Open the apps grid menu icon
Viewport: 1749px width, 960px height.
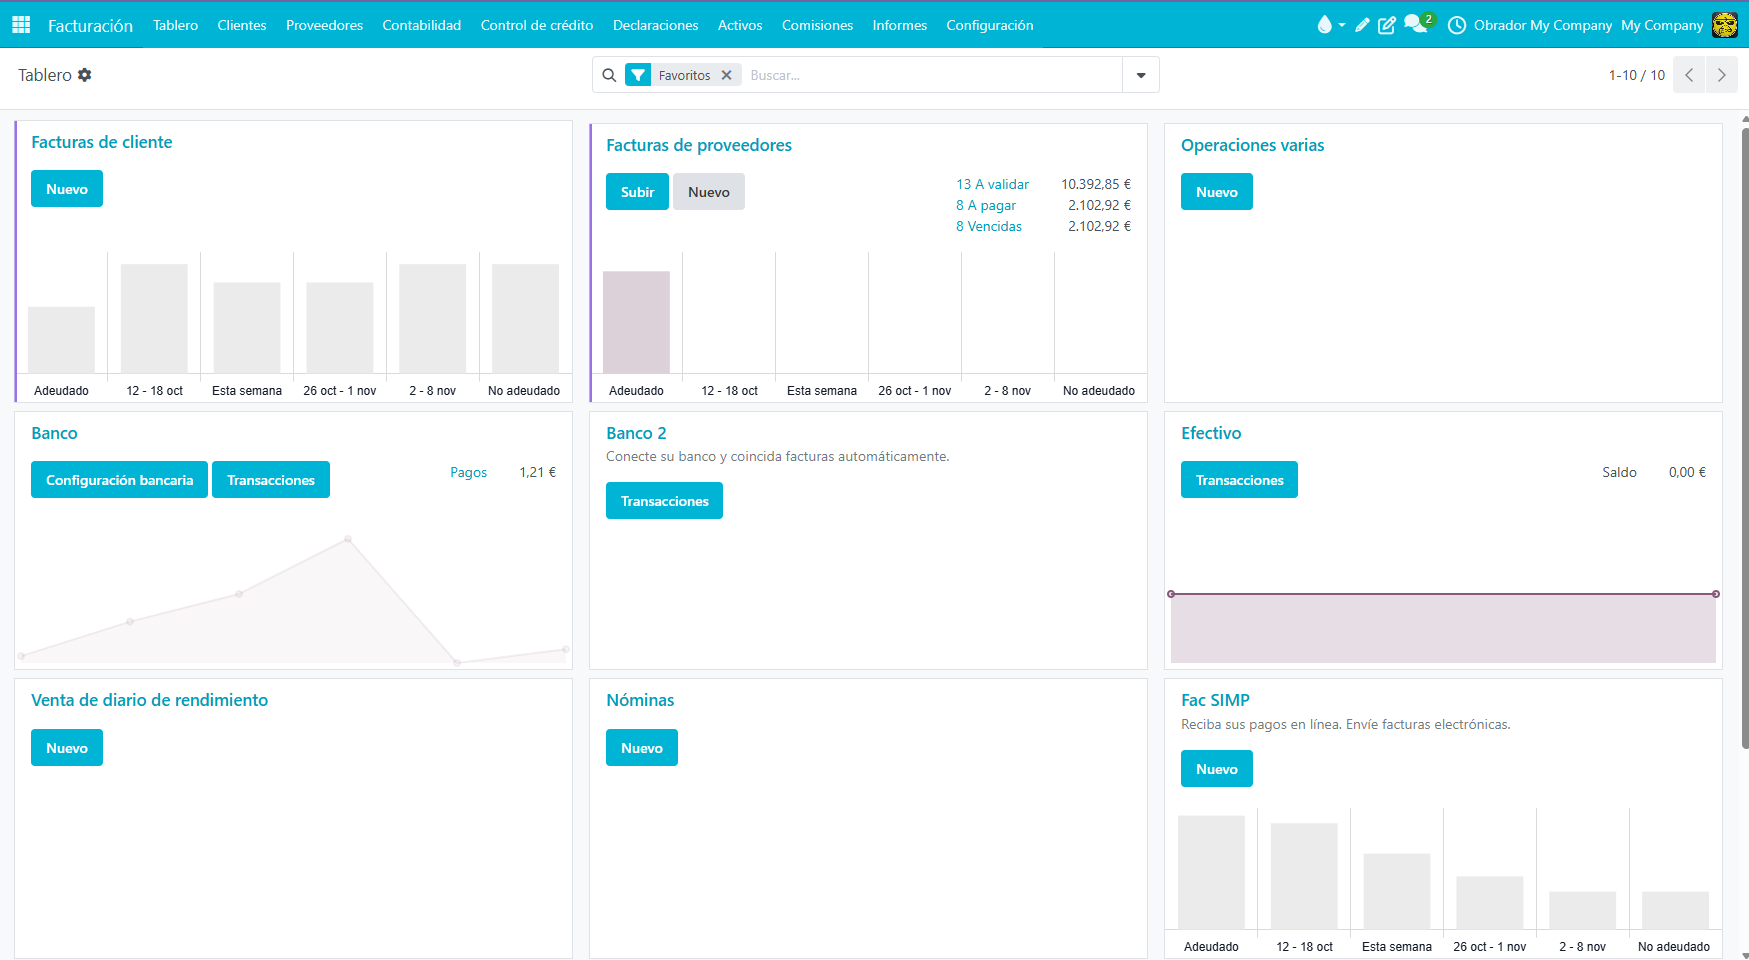tap(21, 25)
